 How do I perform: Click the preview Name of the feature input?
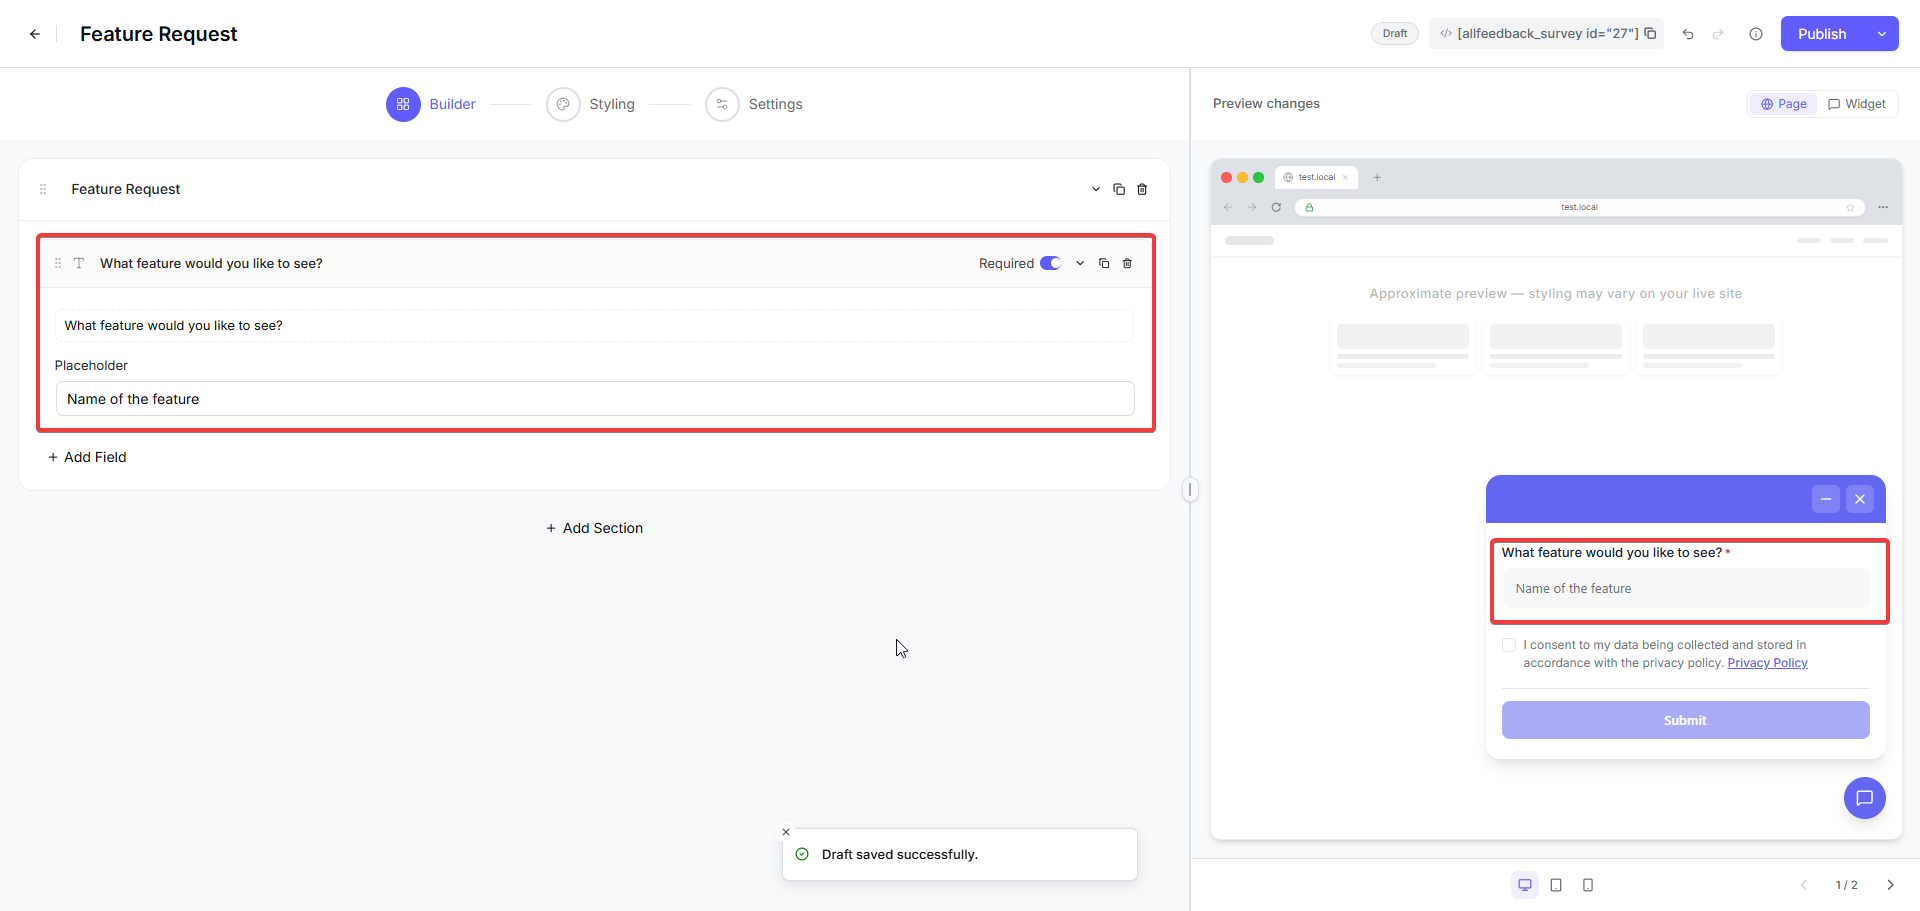coord(1686,588)
